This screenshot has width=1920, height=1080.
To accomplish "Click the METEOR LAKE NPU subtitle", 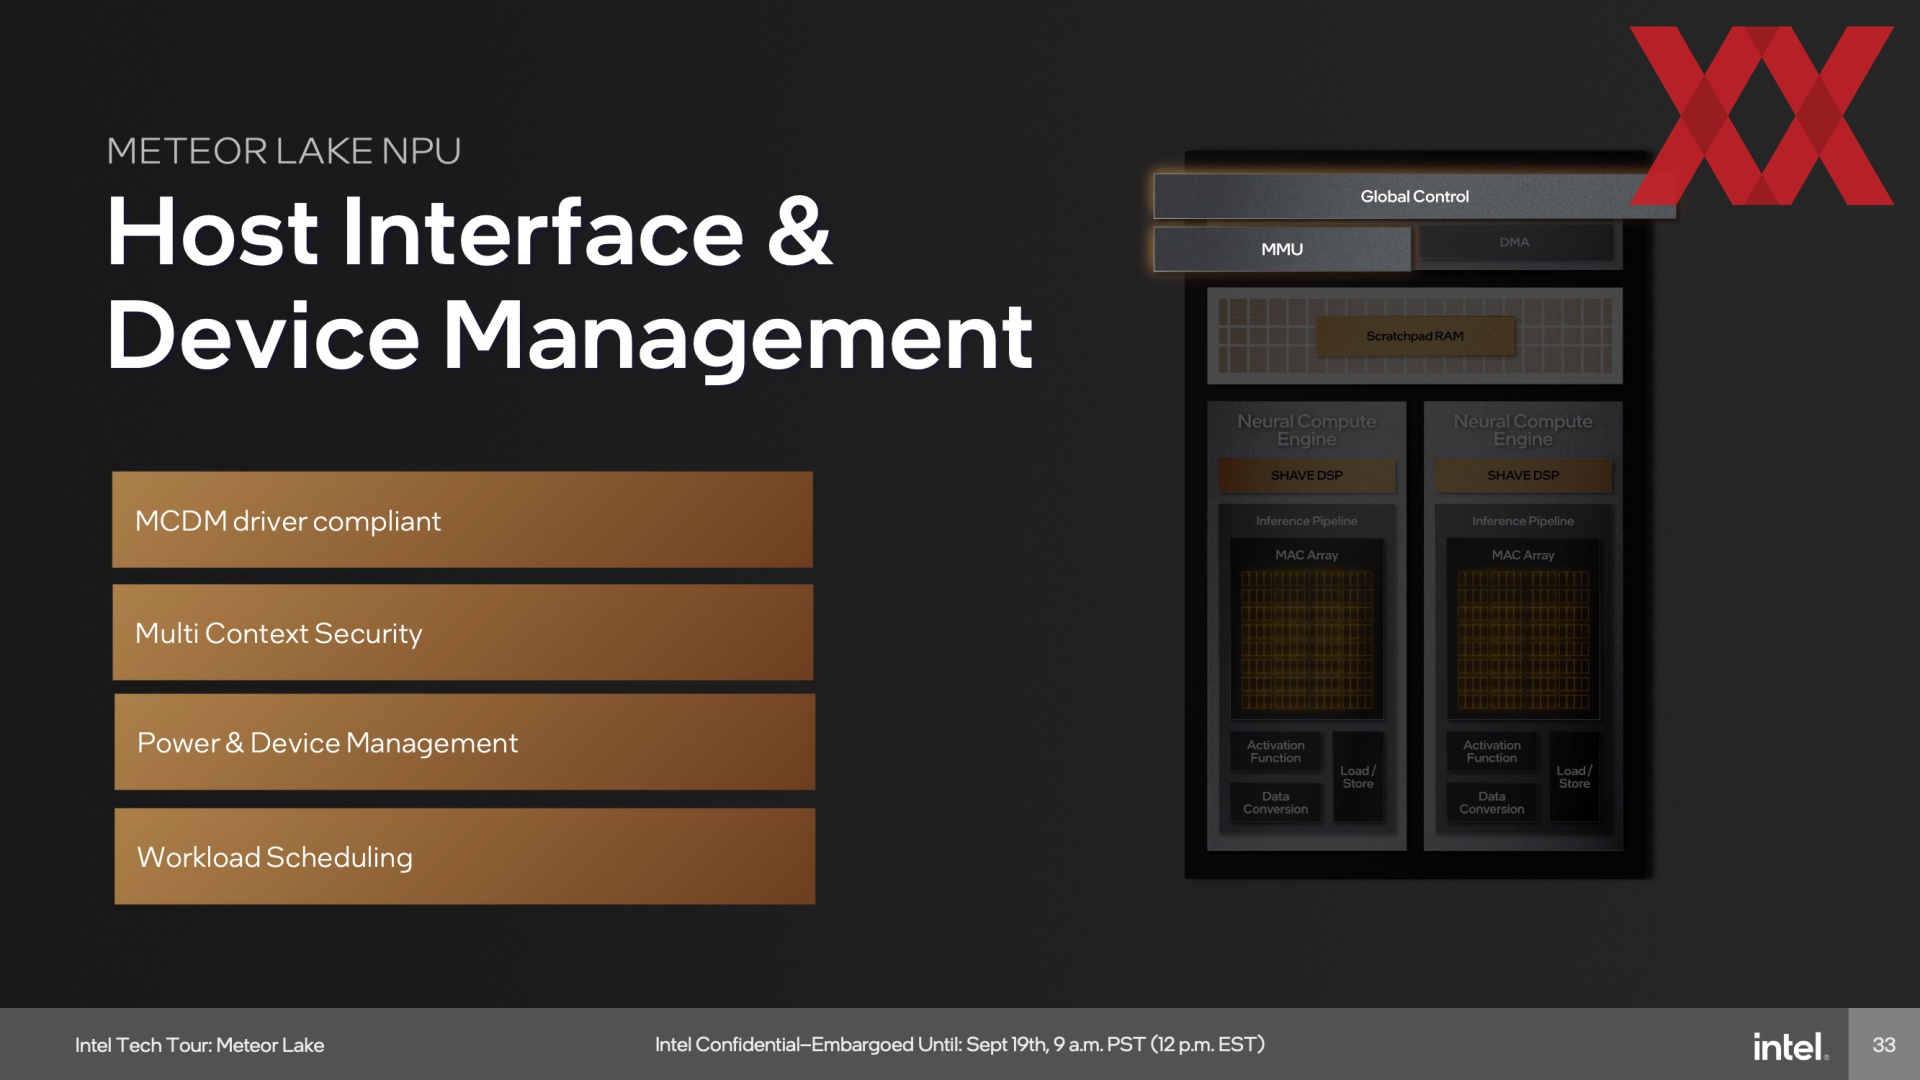I will [284, 151].
